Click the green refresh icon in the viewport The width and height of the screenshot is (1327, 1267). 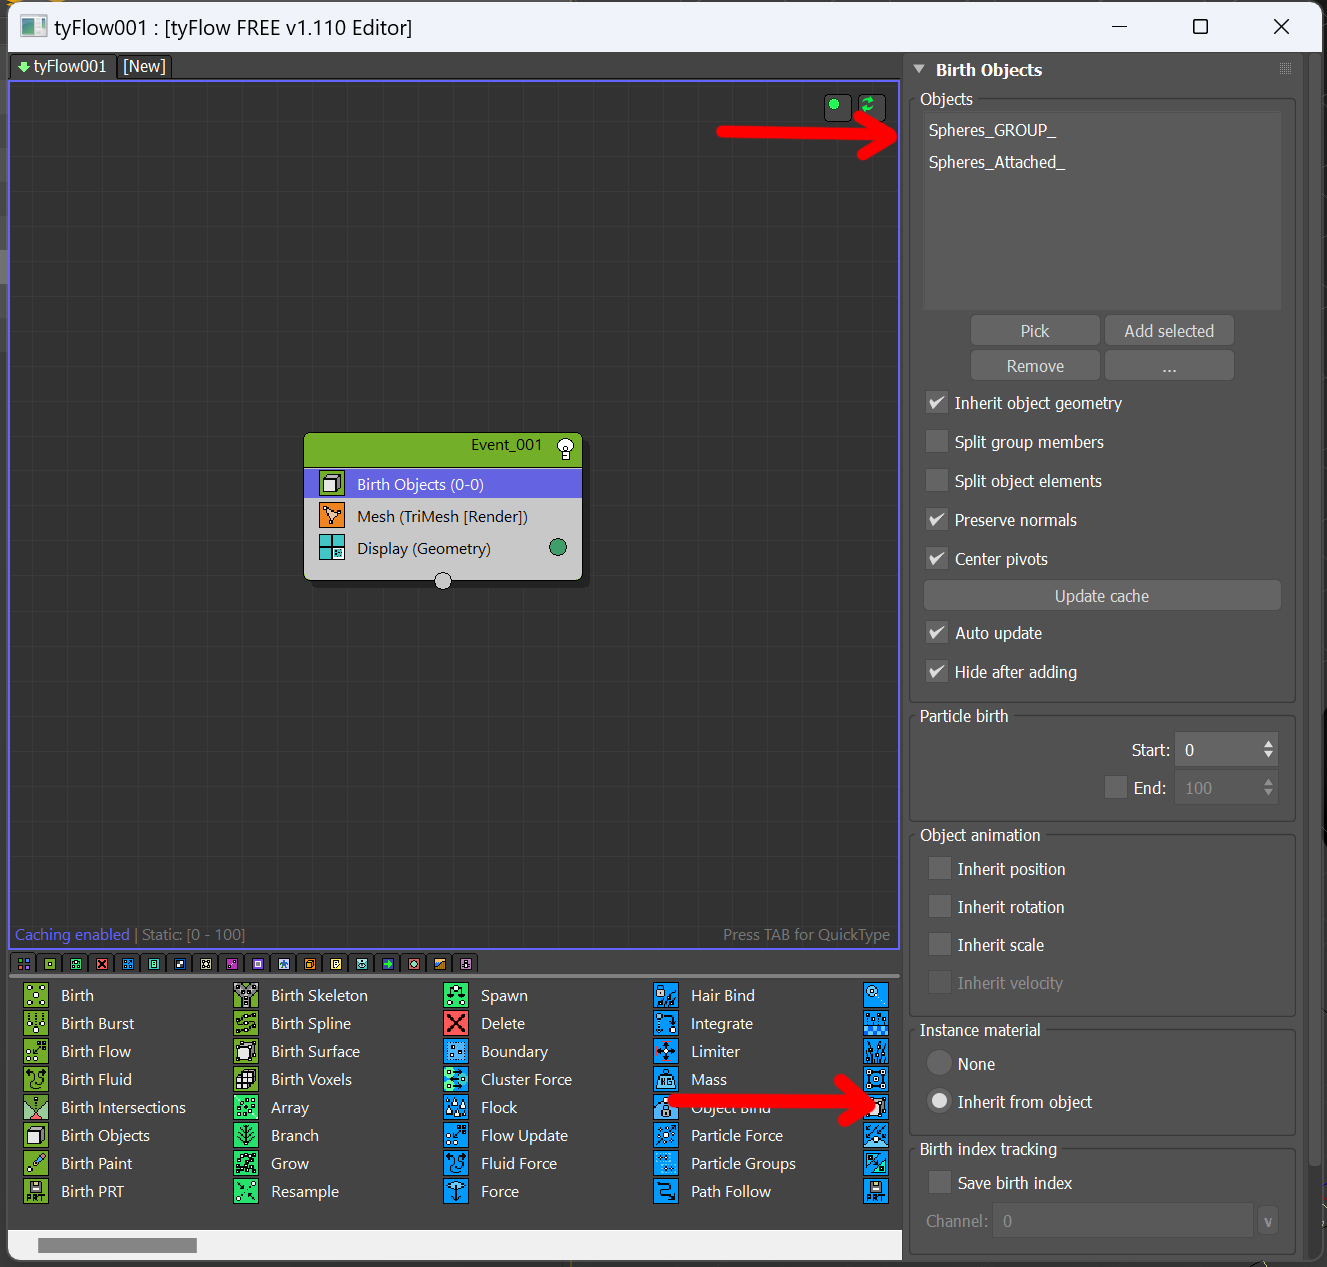868,105
